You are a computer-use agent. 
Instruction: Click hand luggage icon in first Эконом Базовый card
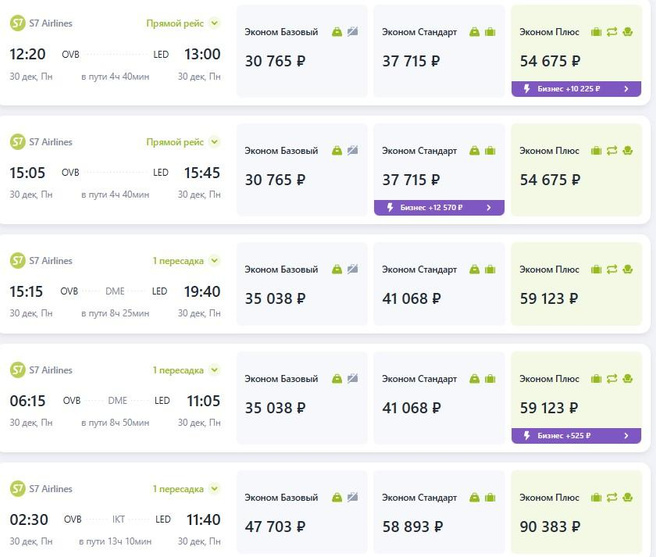[338, 33]
